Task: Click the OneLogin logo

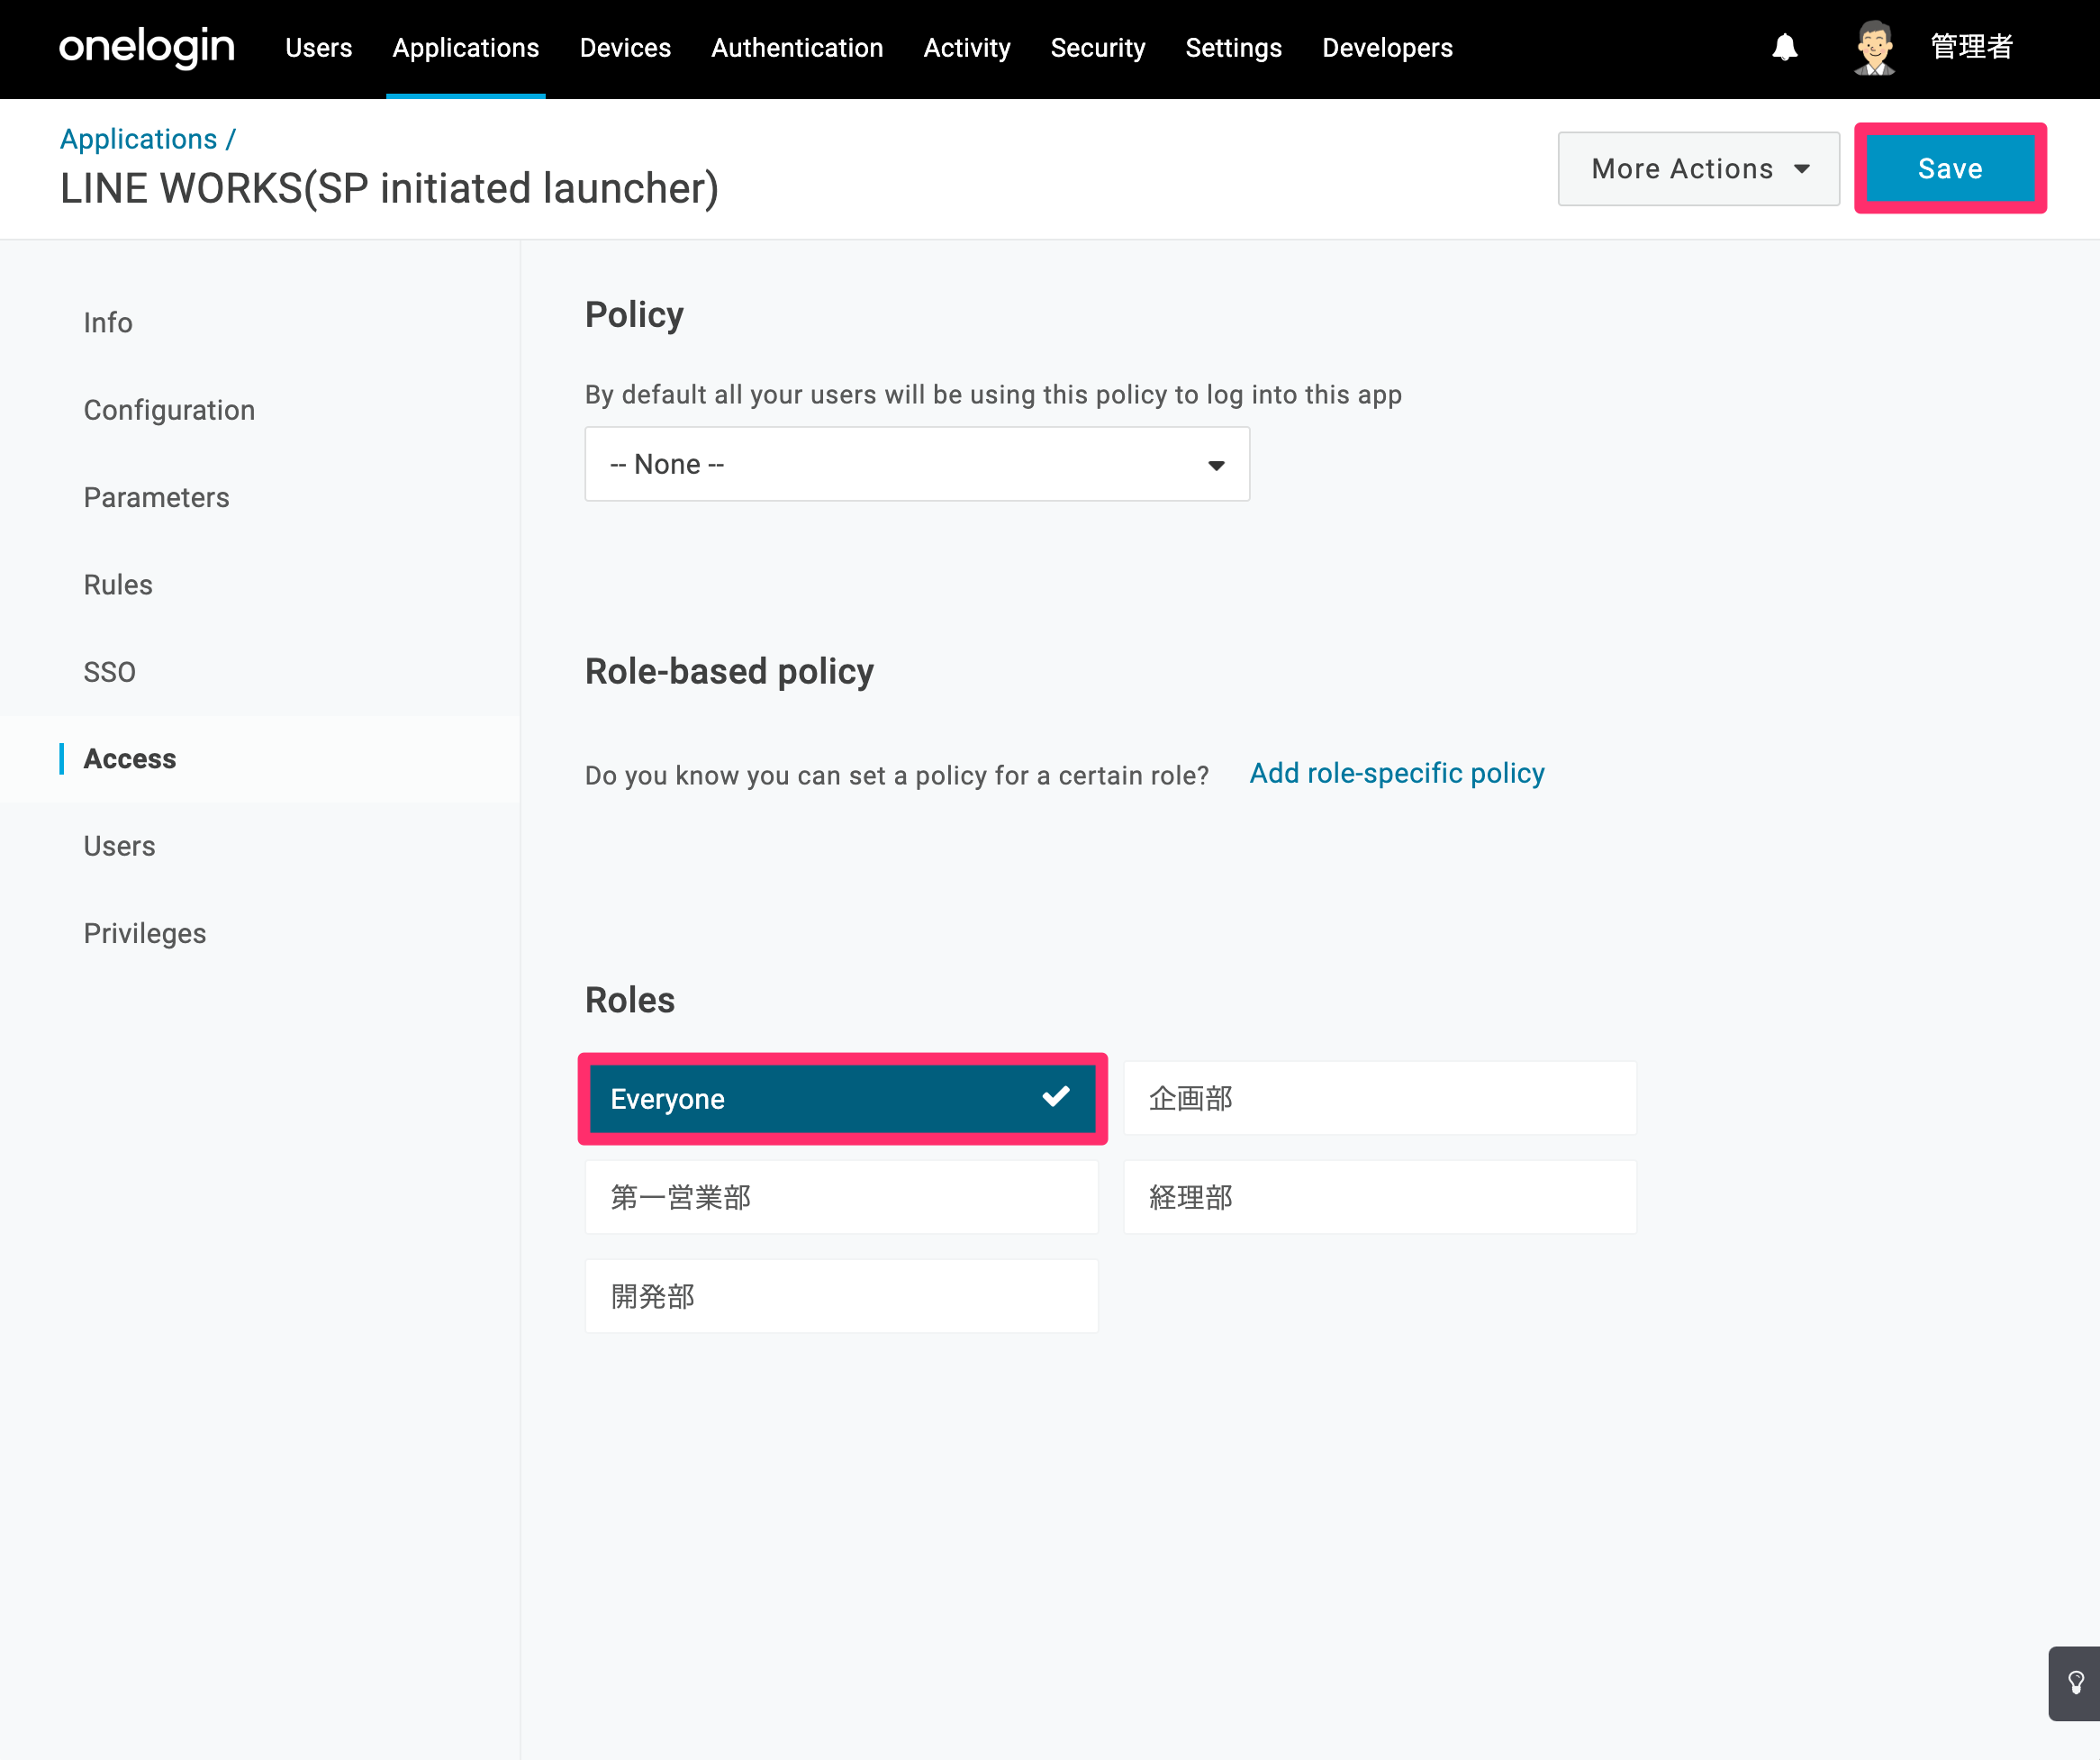Action: pos(147,47)
